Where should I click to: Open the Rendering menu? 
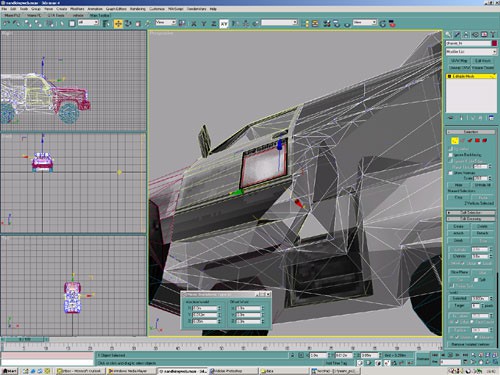137,9
